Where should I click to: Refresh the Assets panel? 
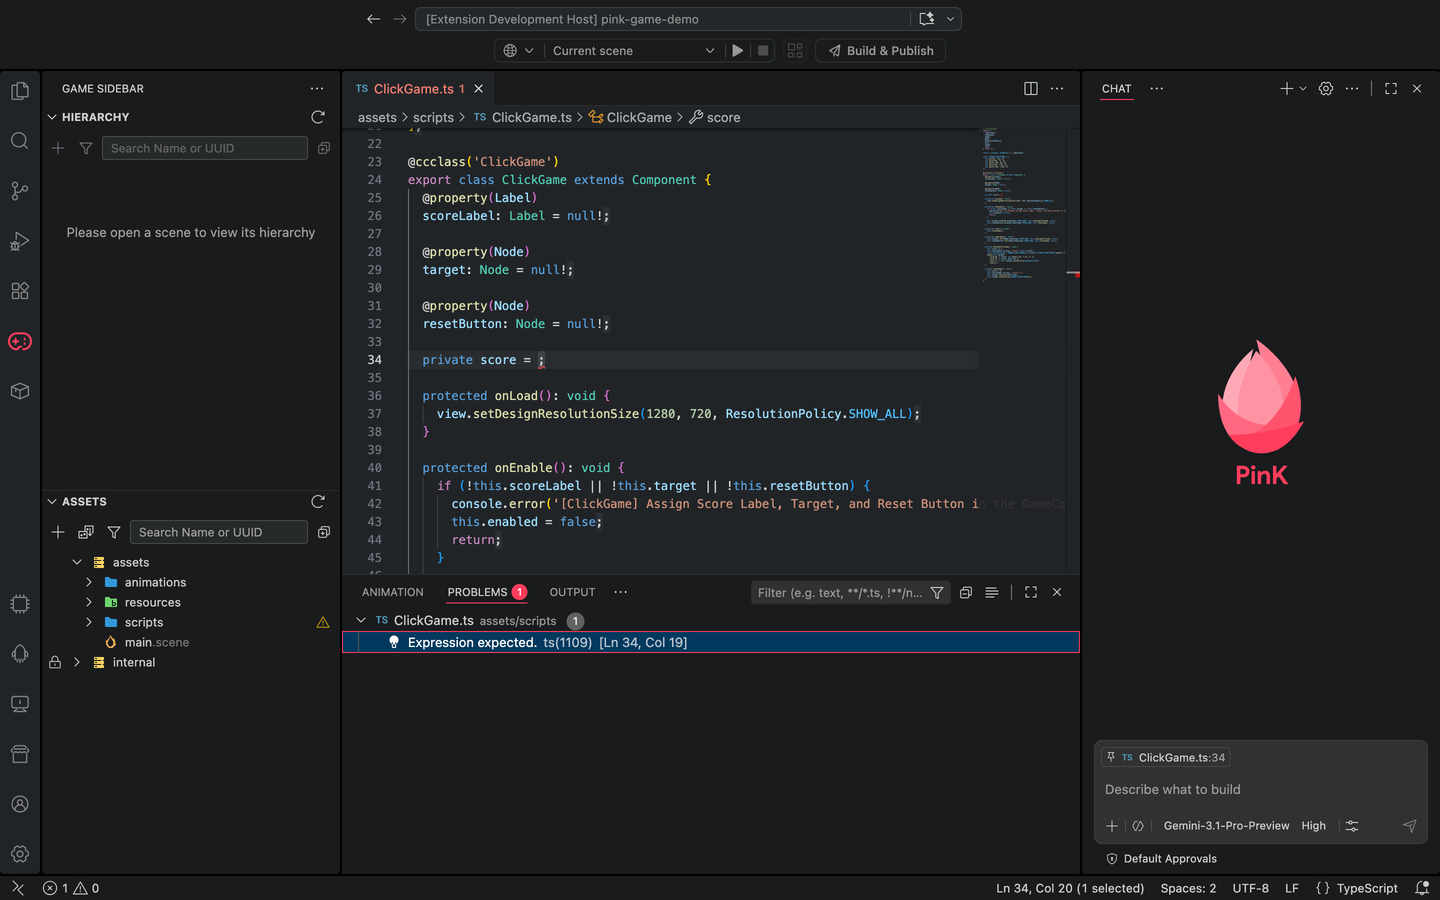(318, 502)
